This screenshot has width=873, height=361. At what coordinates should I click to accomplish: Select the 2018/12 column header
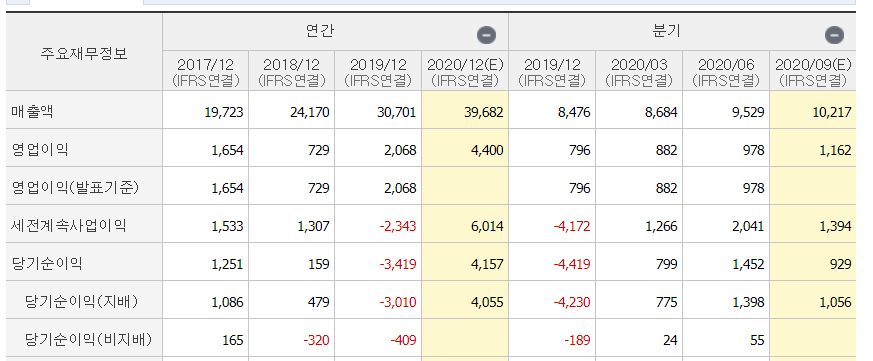[x=292, y=72]
